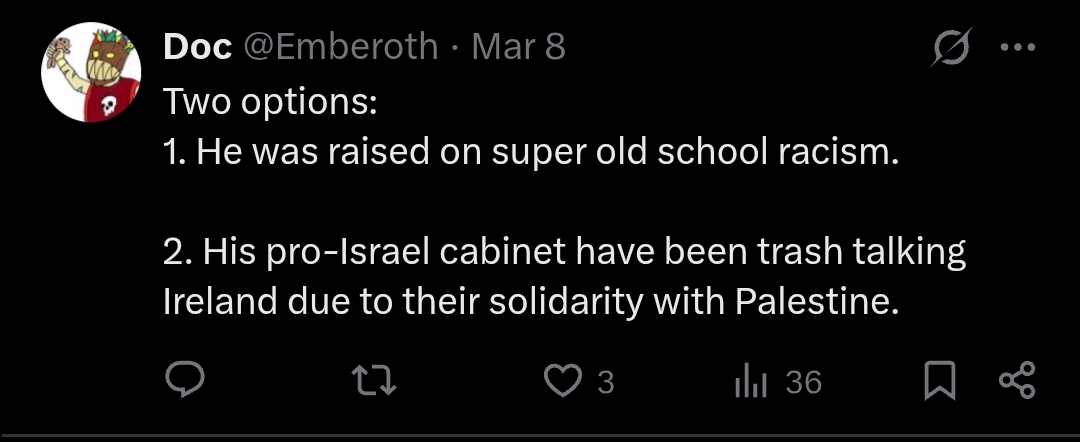Open the Grok explain-post icon
Viewport: 1080px width, 442px height.
pos(953,47)
